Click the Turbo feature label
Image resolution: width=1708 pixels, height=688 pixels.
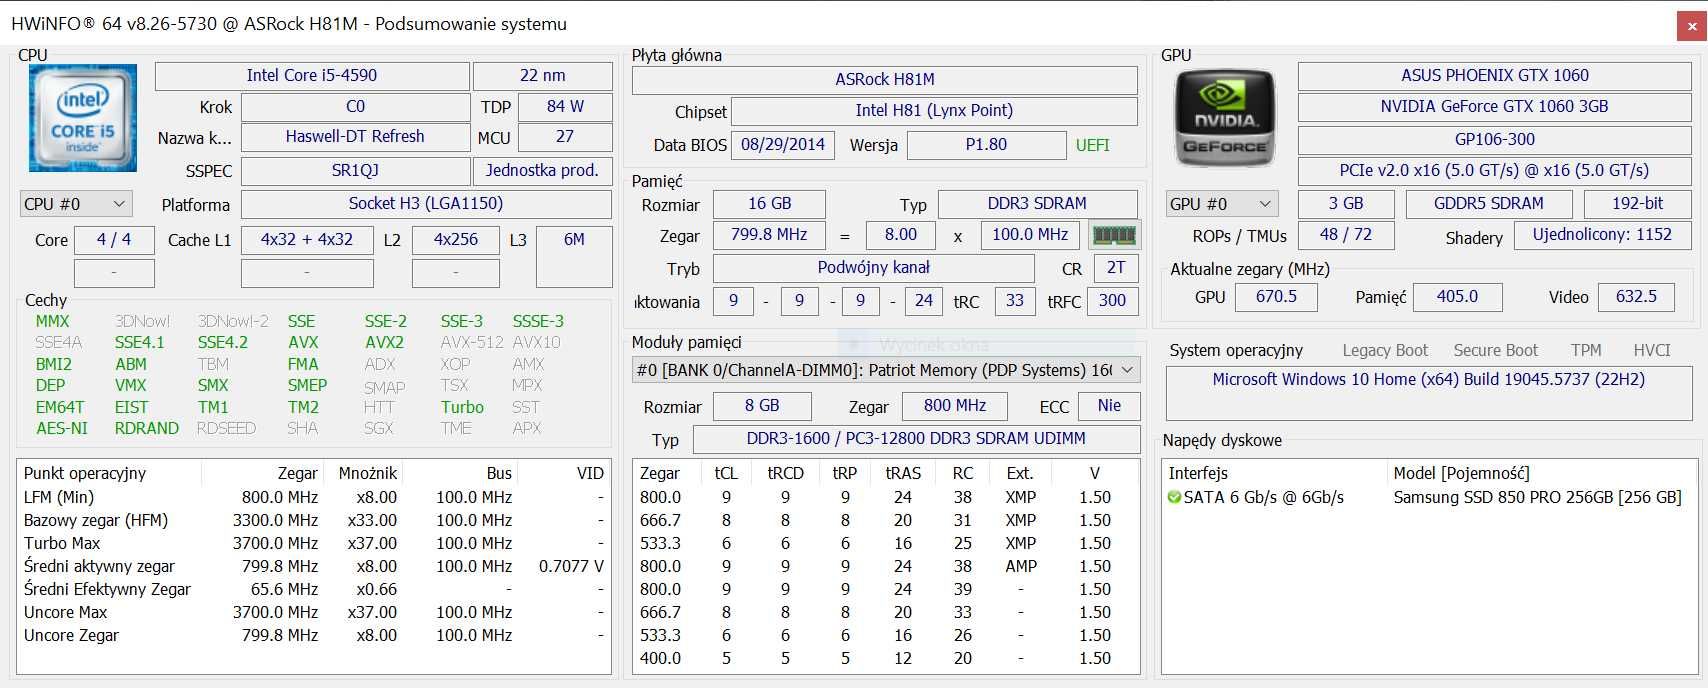point(462,407)
